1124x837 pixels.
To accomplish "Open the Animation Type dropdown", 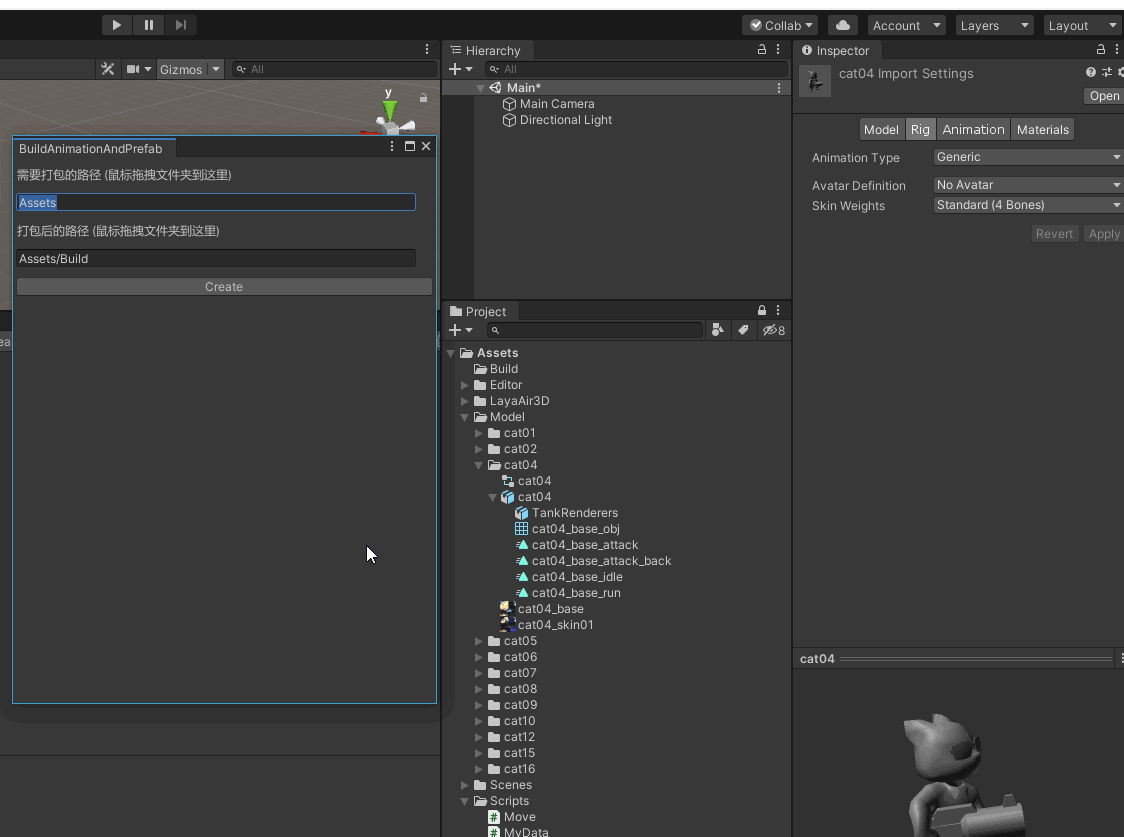I will (1028, 157).
